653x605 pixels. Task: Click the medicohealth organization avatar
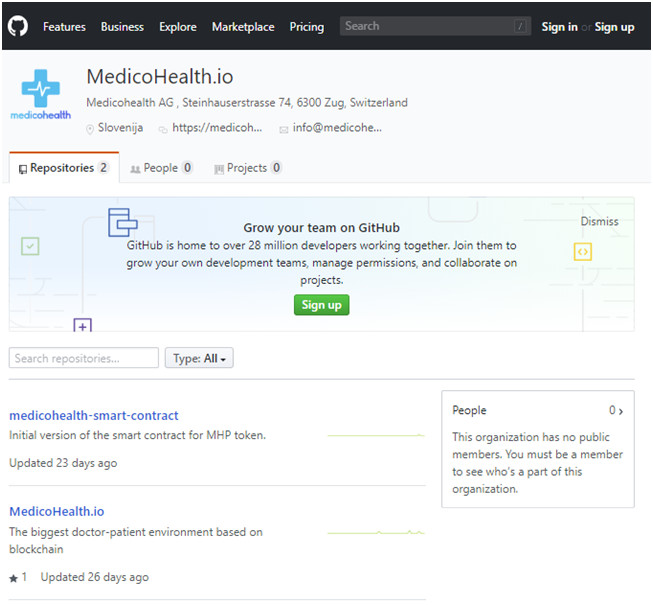tap(40, 94)
